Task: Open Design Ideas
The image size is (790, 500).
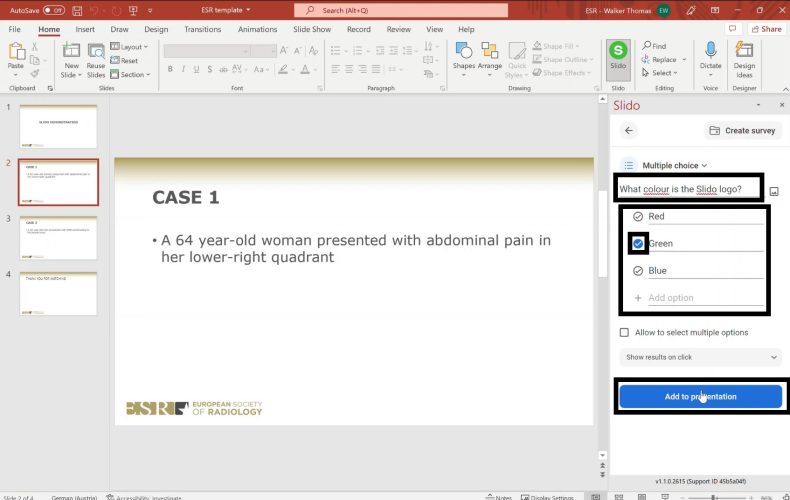Action: pos(744,59)
